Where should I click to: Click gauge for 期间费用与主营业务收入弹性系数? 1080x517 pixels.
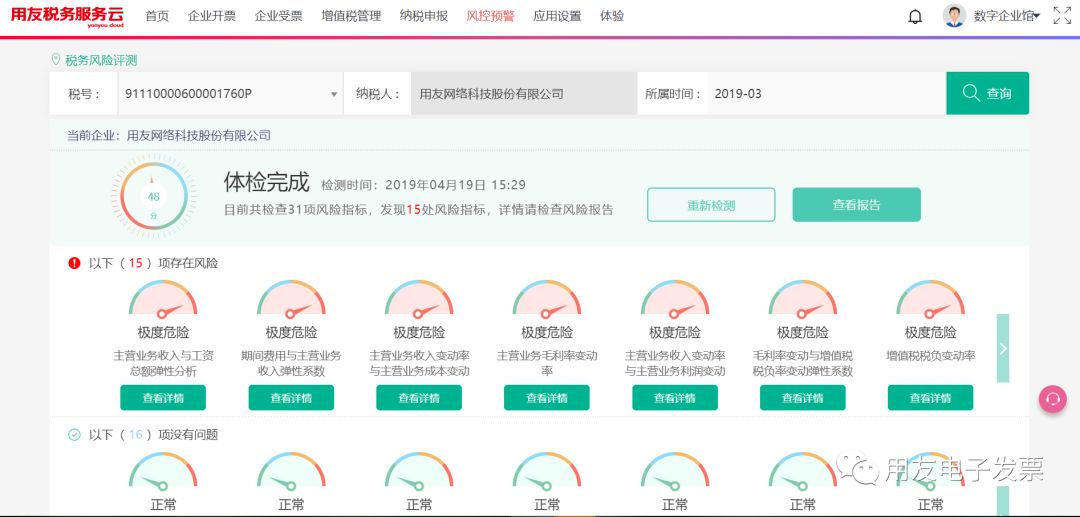click(291, 298)
